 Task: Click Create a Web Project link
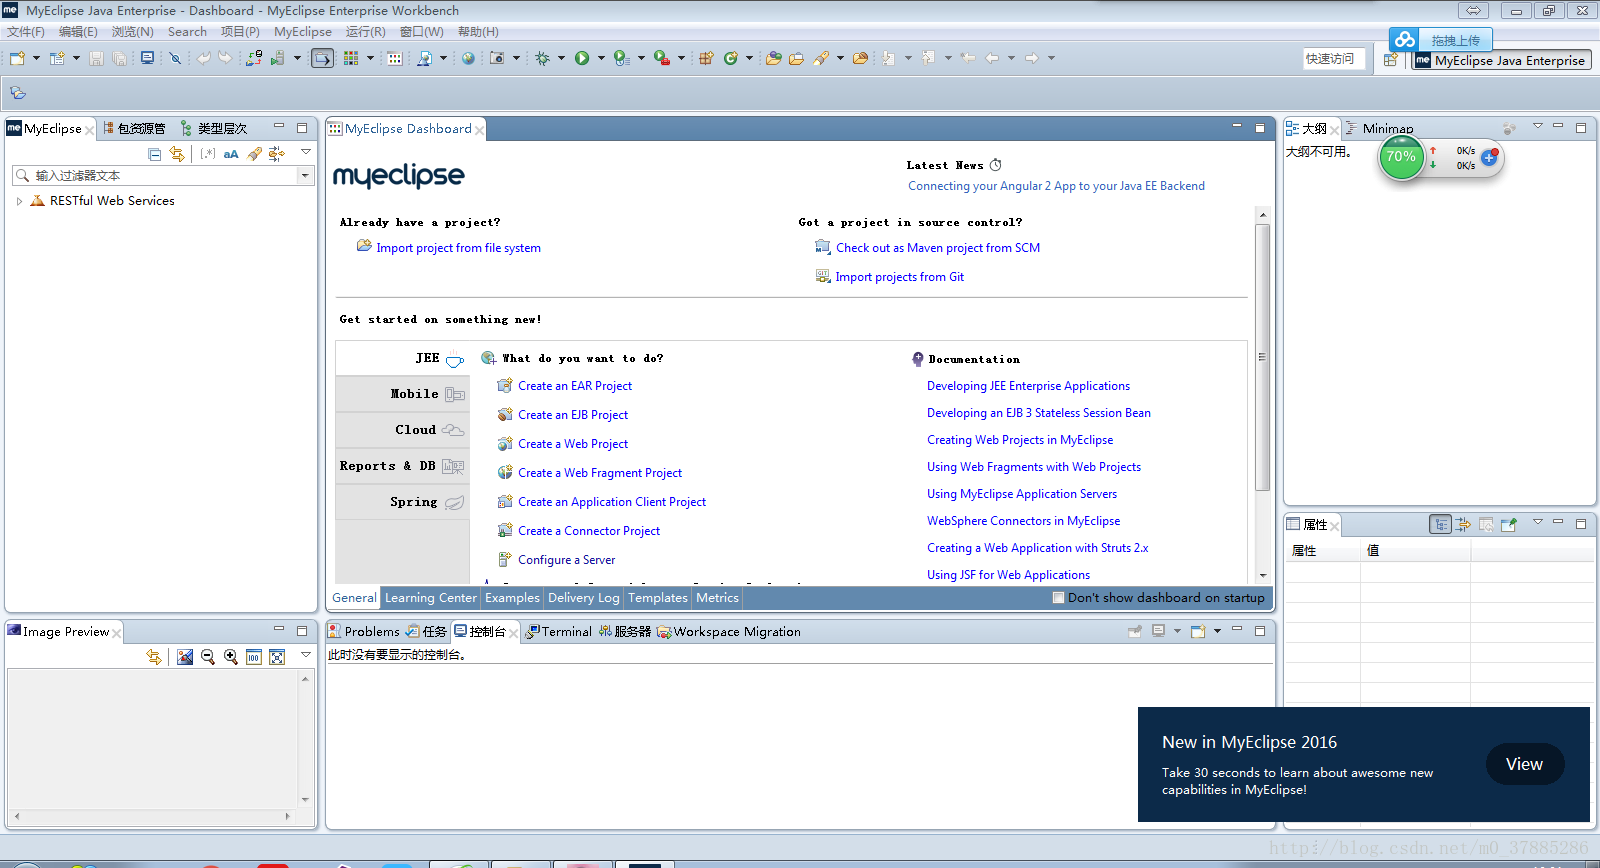(573, 444)
